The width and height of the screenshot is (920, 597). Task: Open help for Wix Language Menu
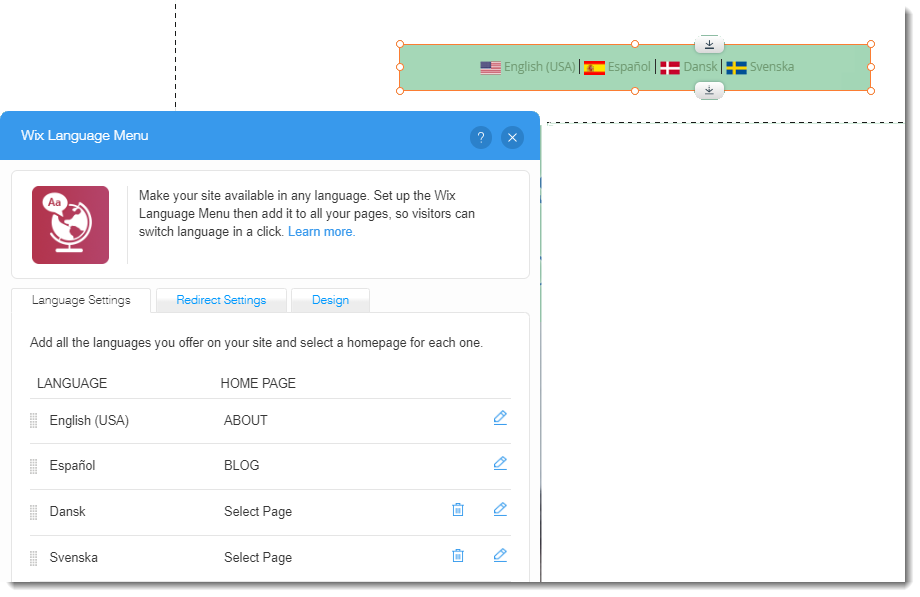481,137
